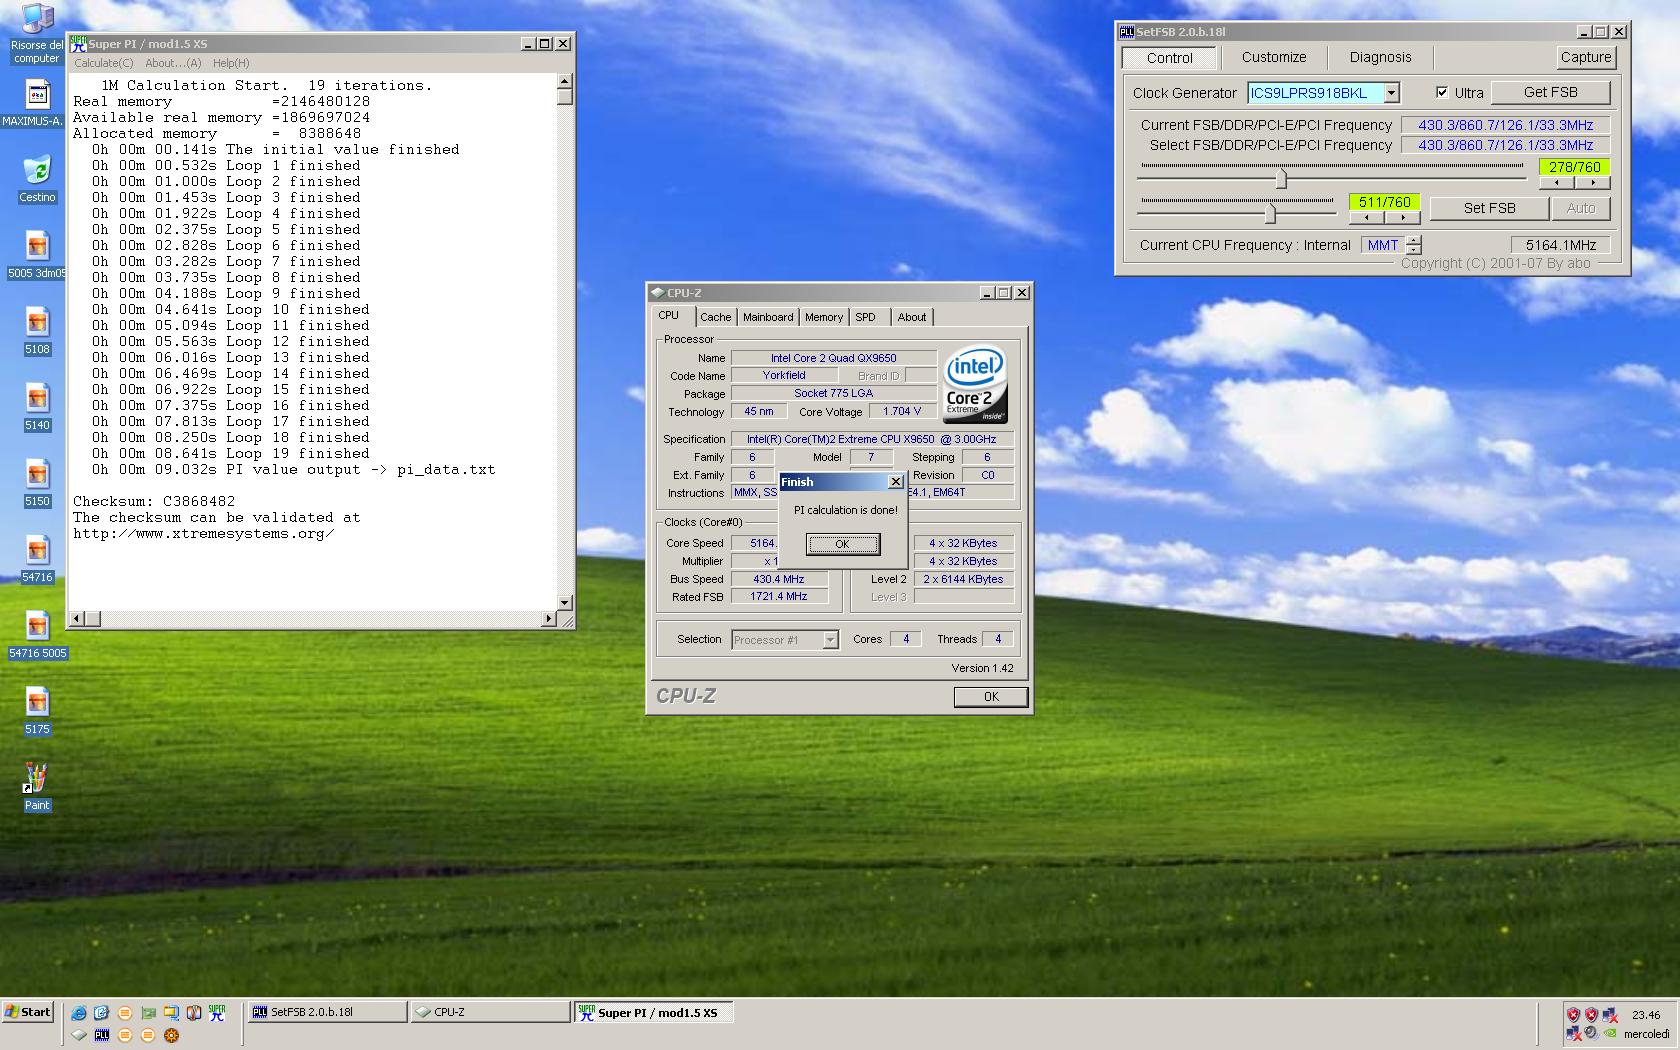Click the Intel Core 2 Extreme logo
This screenshot has width=1680, height=1050.
point(975,385)
